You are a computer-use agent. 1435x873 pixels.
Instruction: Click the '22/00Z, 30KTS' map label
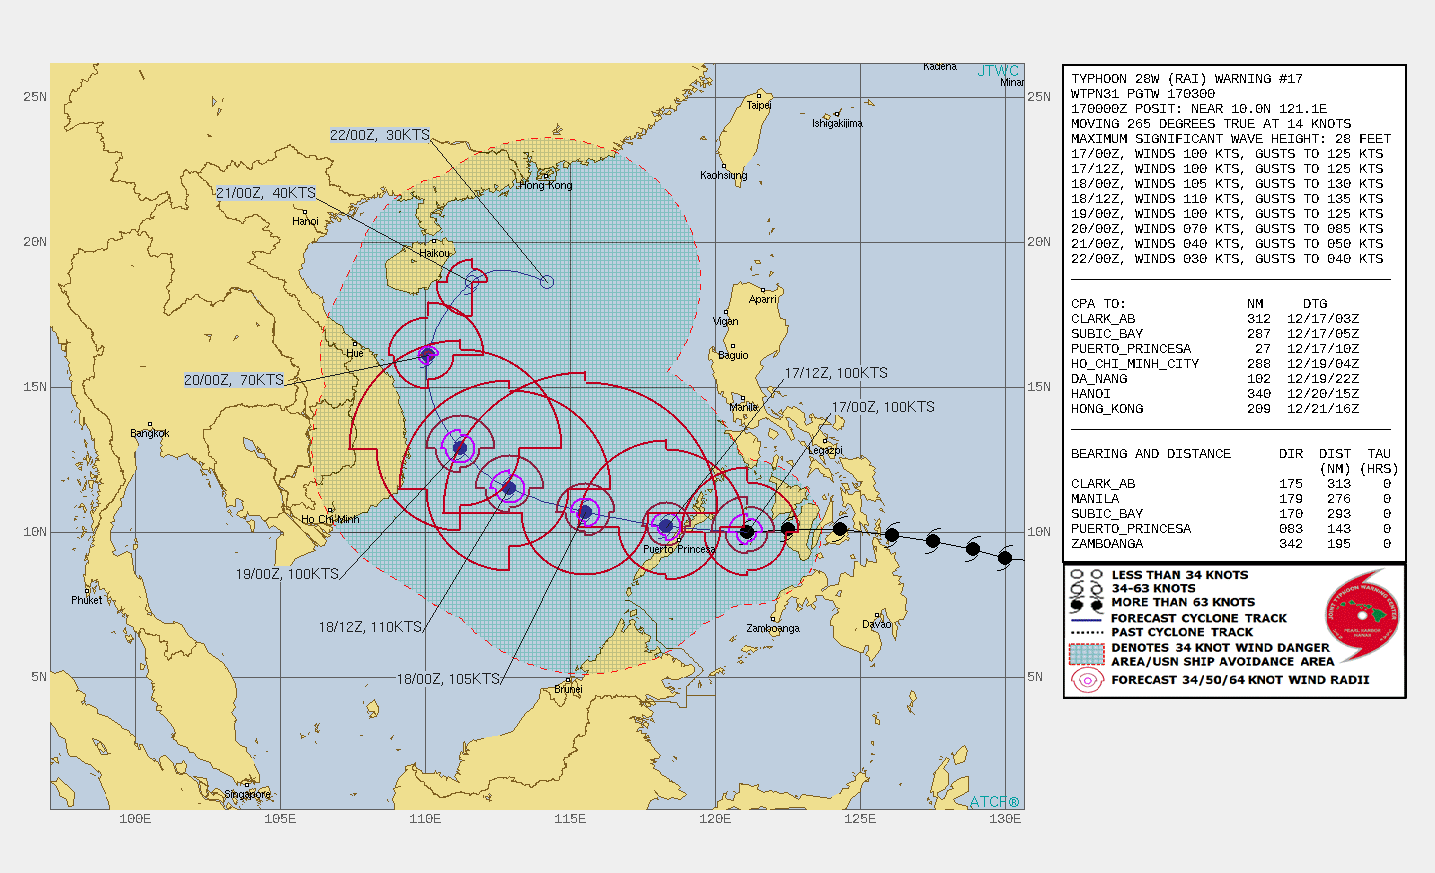tap(380, 135)
